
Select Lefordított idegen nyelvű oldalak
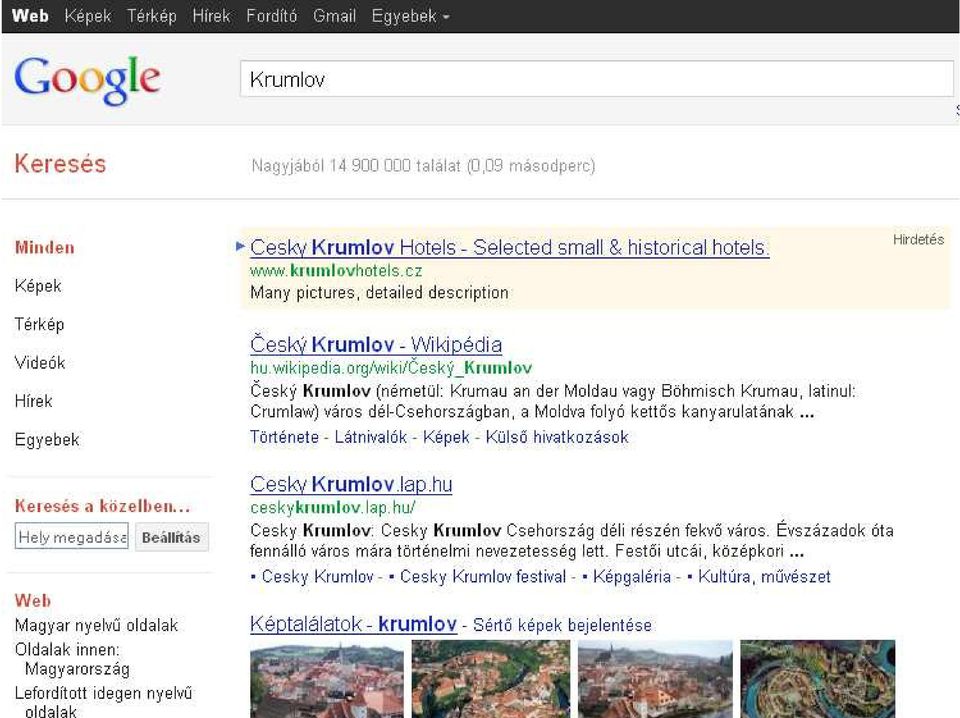pyautogui.click(x=103, y=702)
